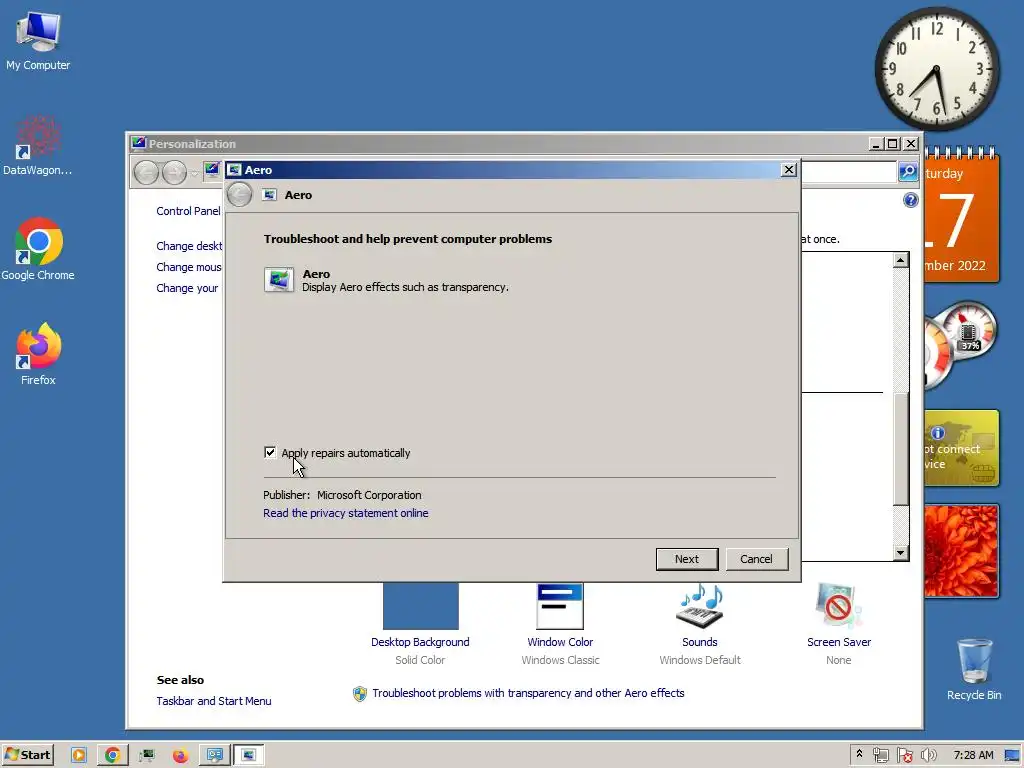This screenshot has width=1024, height=768.
Task: Minimize the Personalization window
Action: [x=876, y=144]
